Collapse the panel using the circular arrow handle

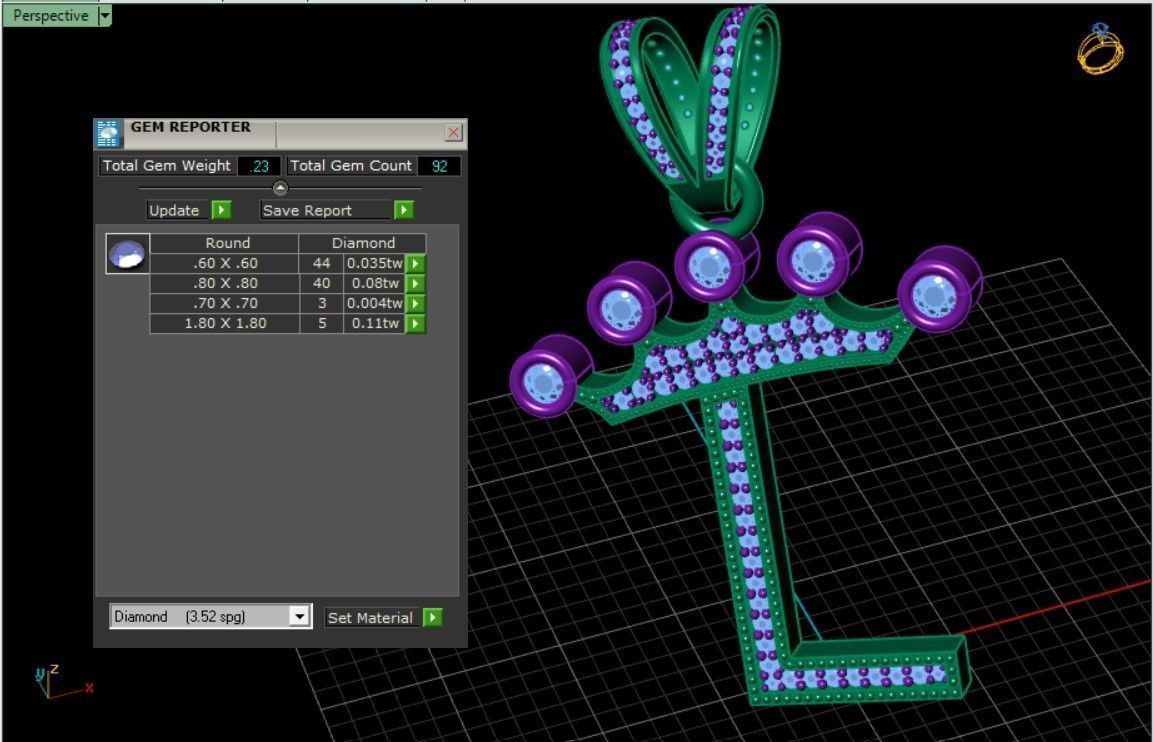[280, 188]
